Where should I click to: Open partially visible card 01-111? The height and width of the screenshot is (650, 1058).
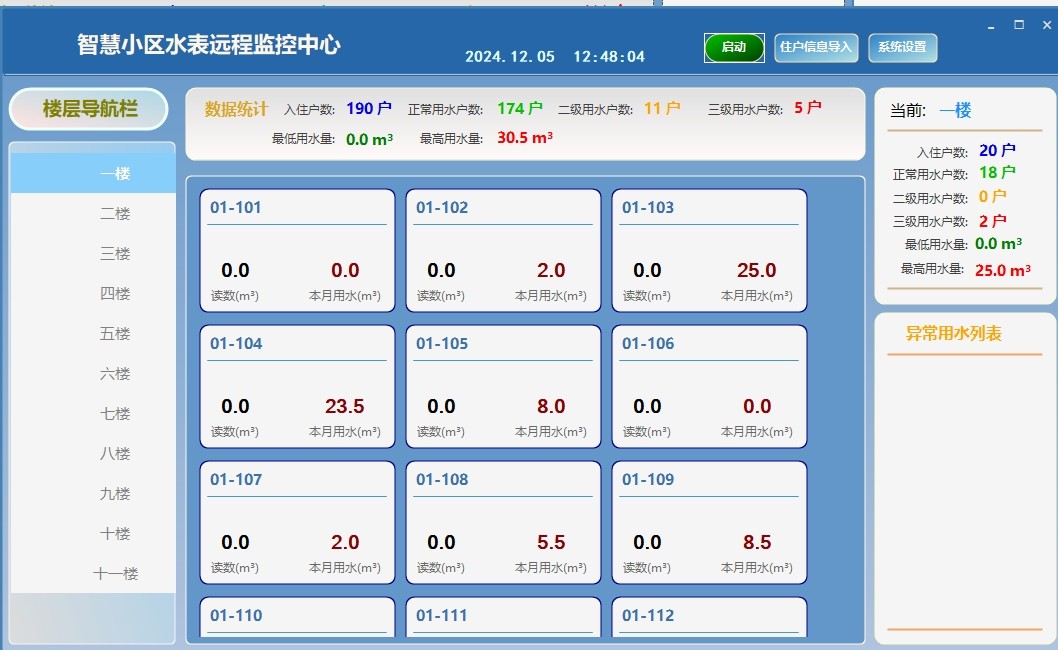pyautogui.click(x=503, y=617)
